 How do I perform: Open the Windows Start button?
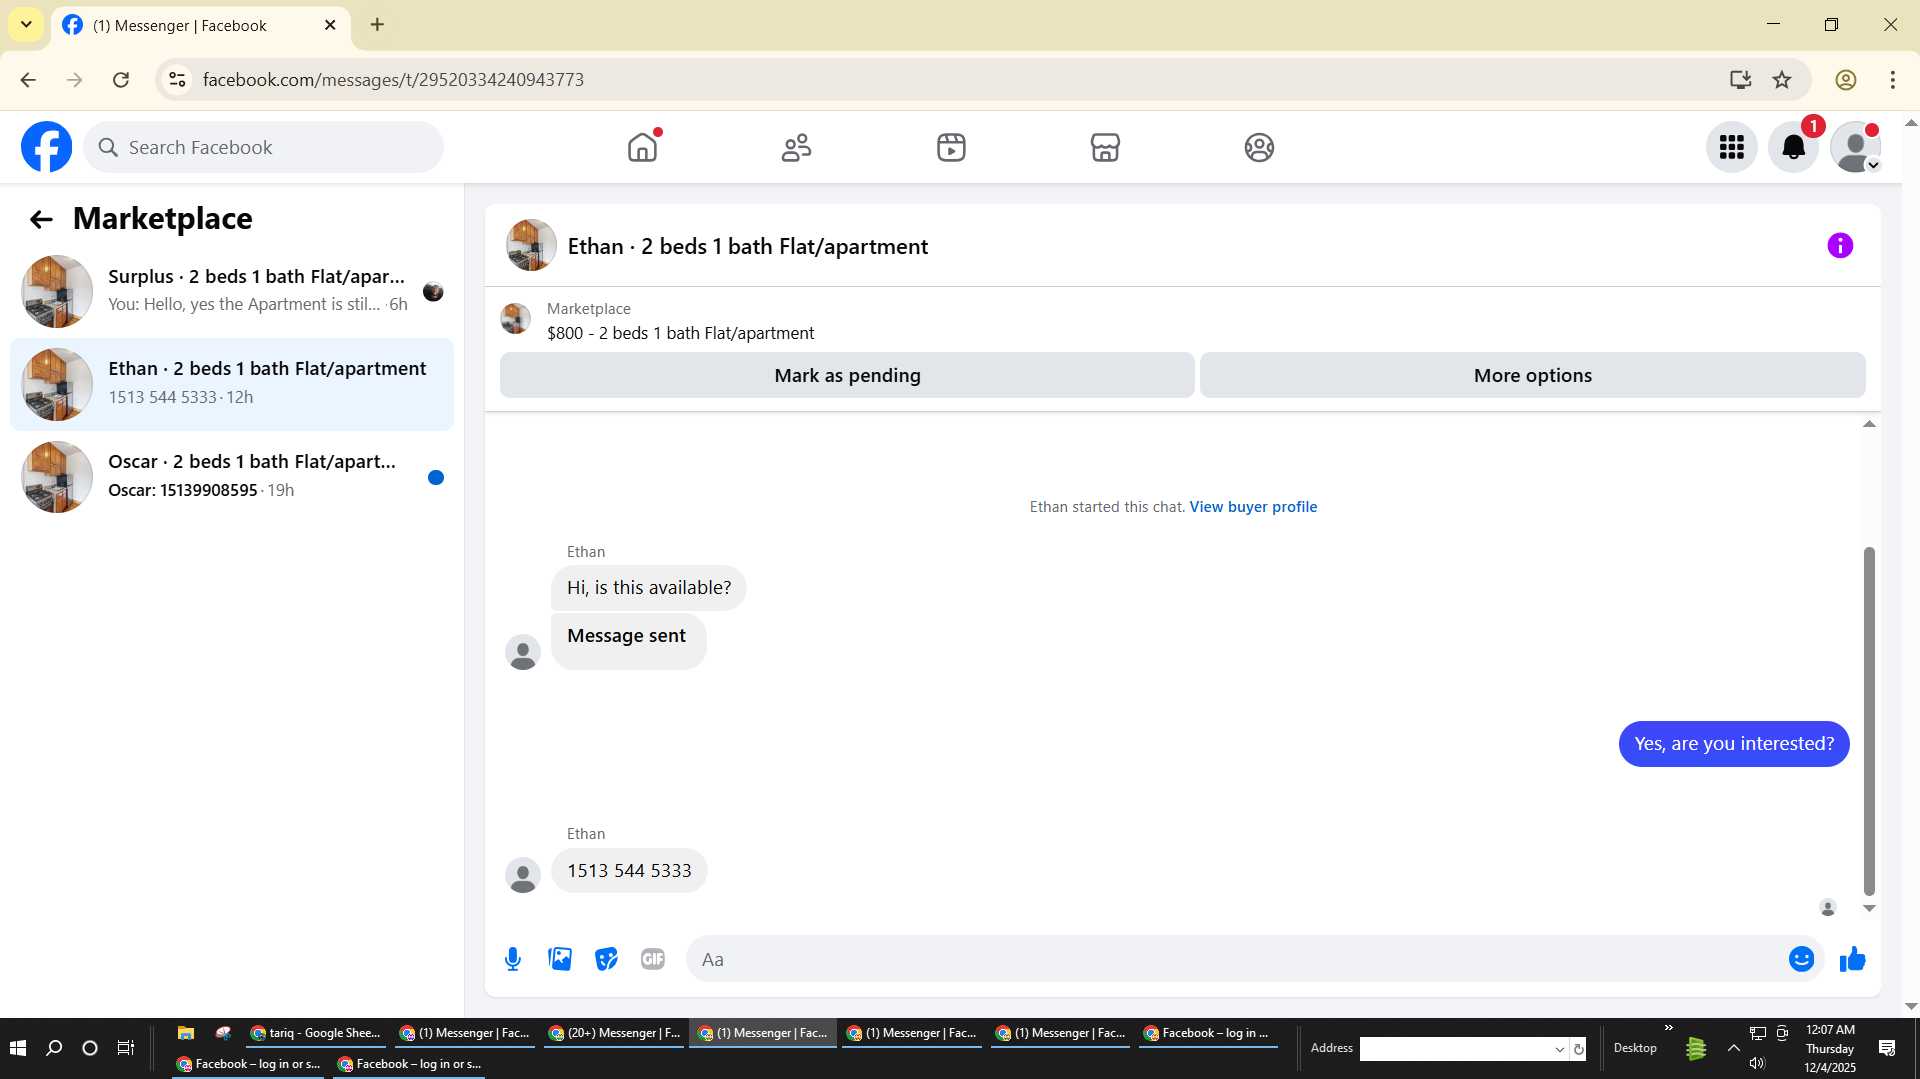[17, 1048]
